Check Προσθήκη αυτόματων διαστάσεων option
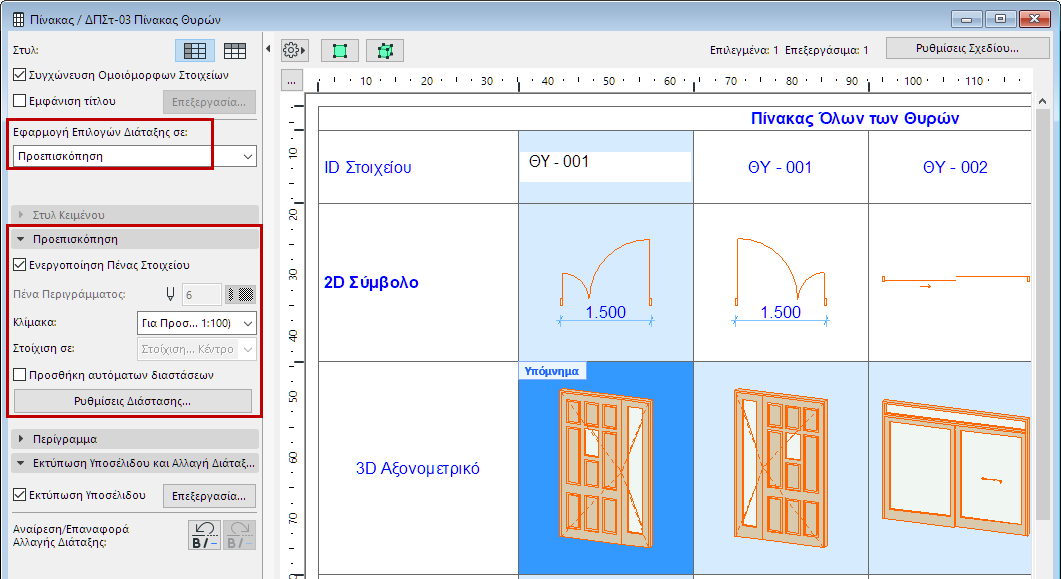This screenshot has width=1061, height=579. pos(20,375)
